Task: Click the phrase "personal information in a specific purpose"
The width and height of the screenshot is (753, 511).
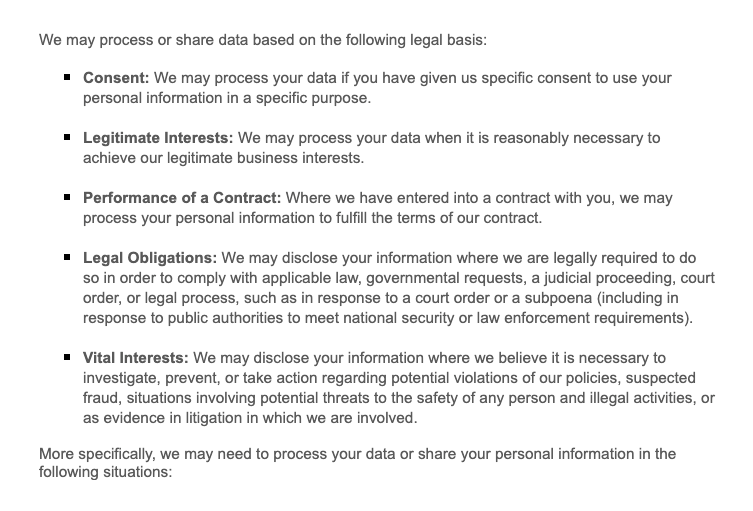Action: (x=227, y=98)
